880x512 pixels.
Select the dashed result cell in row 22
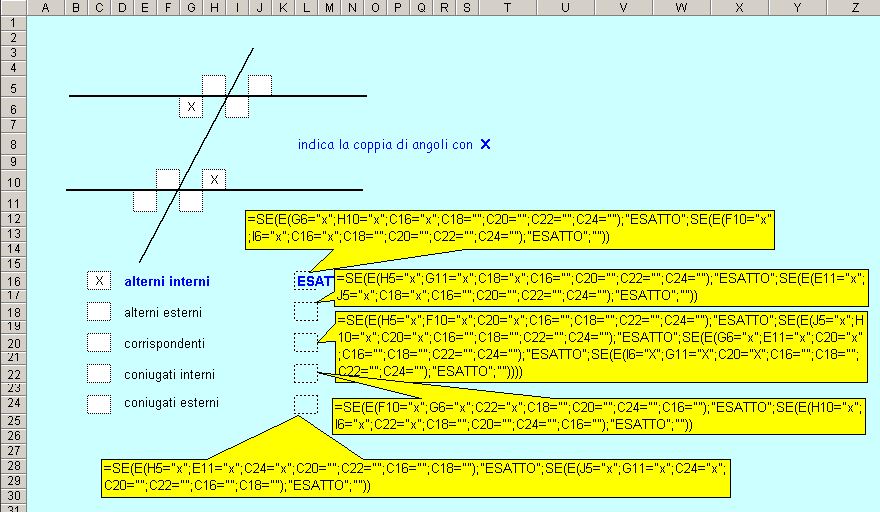pos(306,373)
